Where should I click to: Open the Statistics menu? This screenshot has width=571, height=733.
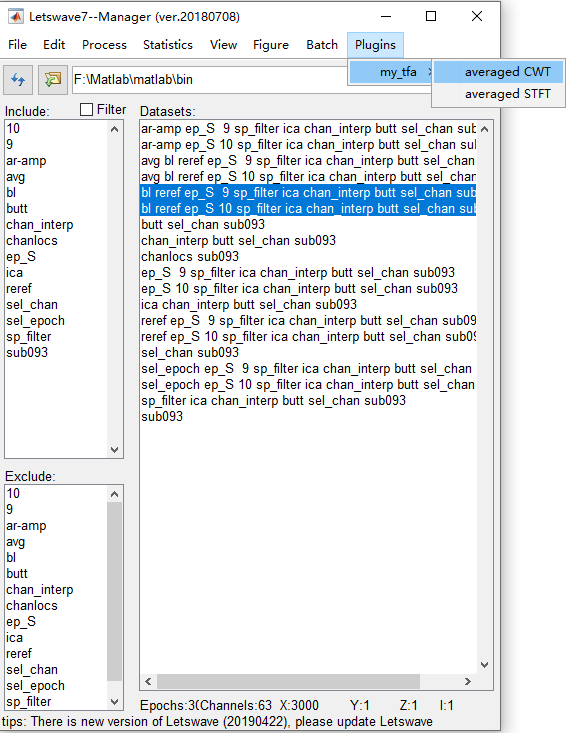click(168, 45)
